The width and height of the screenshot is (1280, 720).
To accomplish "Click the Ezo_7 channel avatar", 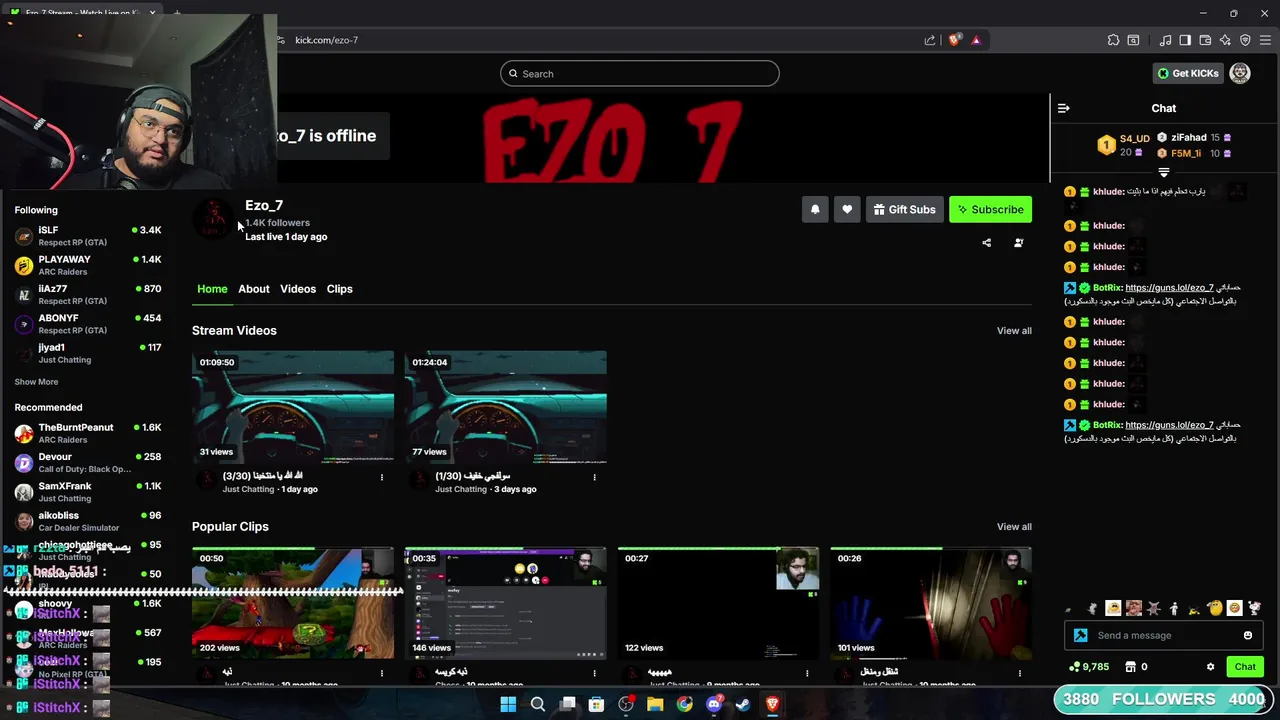I will [x=213, y=219].
